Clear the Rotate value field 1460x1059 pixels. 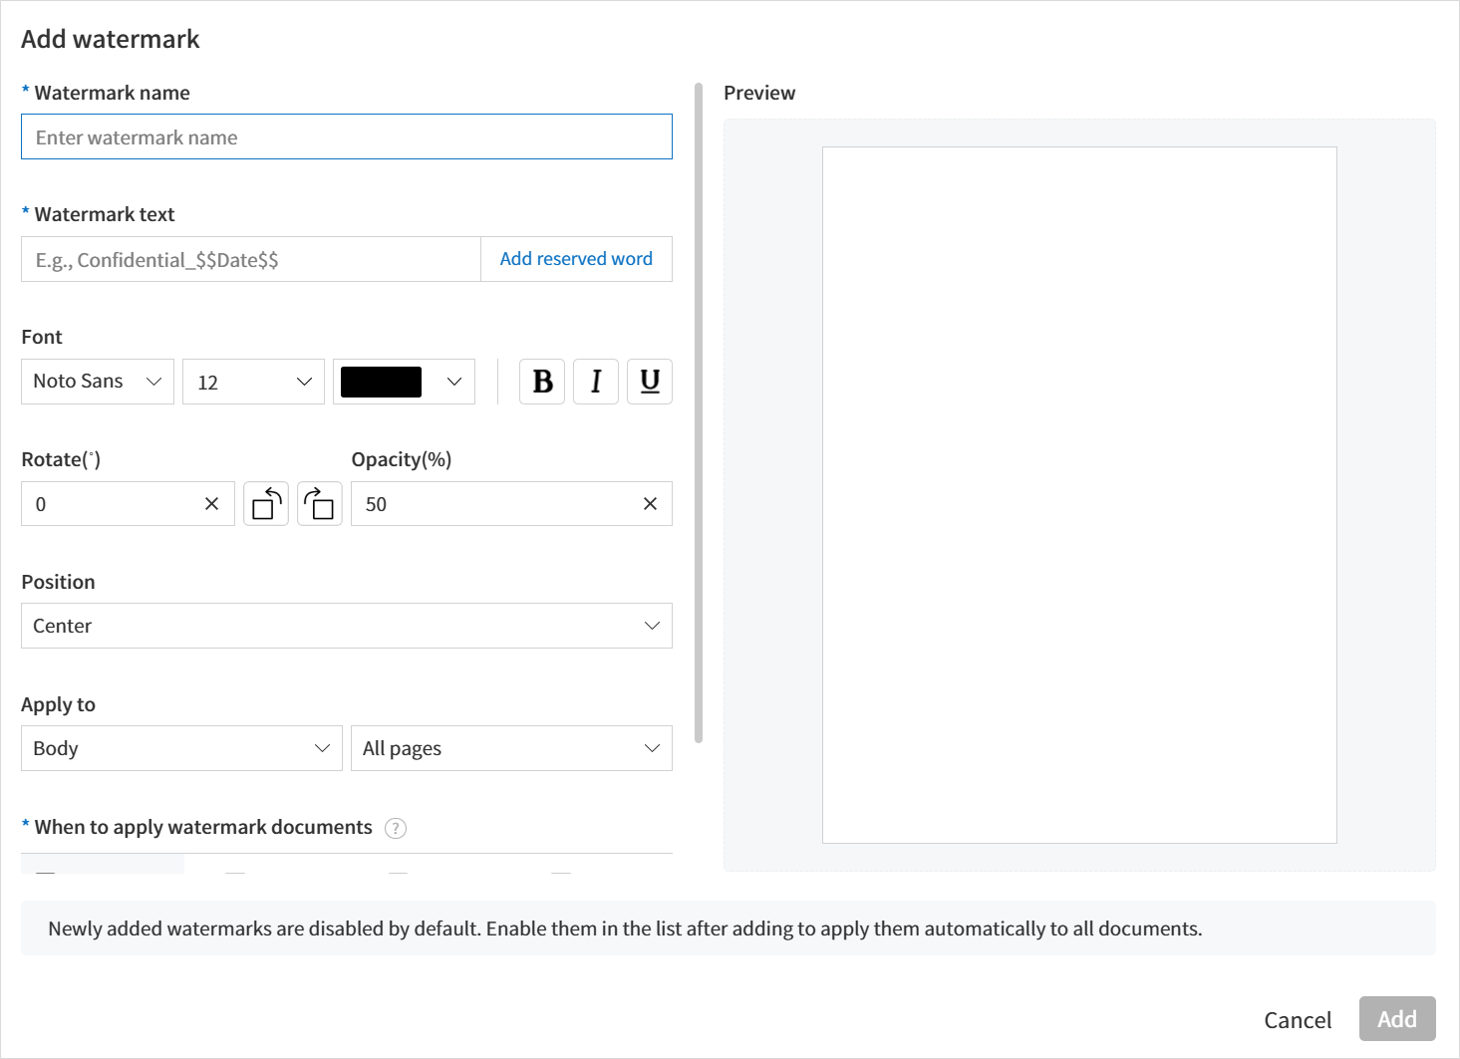coord(211,504)
